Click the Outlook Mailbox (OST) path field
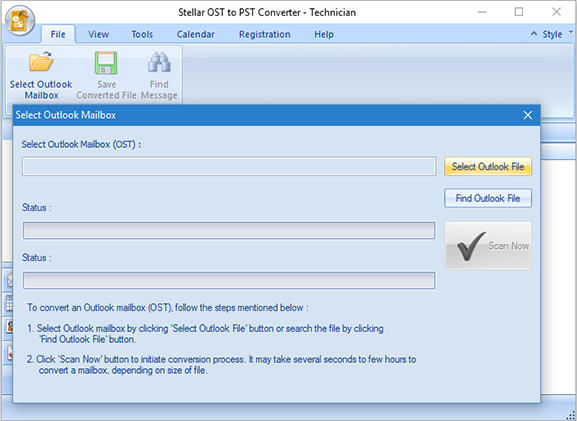577x421 pixels. [229, 167]
